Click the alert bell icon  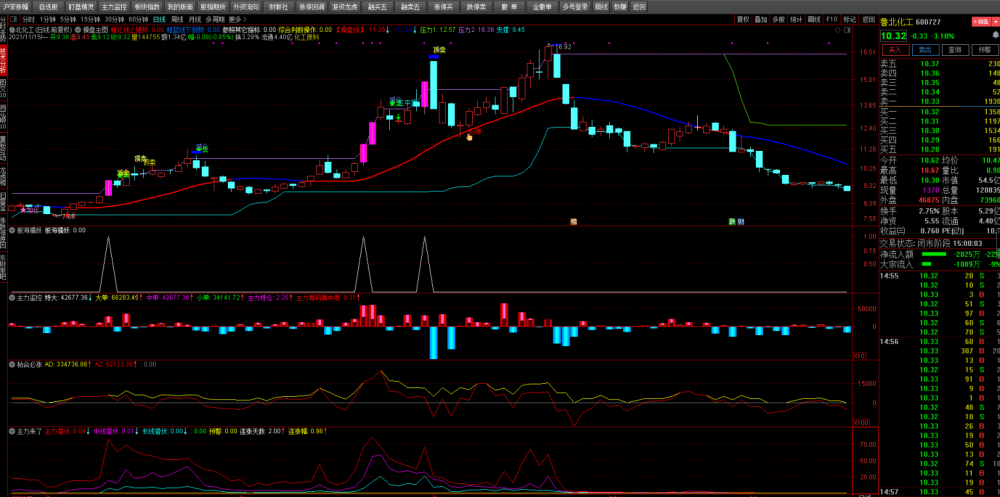point(995,35)
